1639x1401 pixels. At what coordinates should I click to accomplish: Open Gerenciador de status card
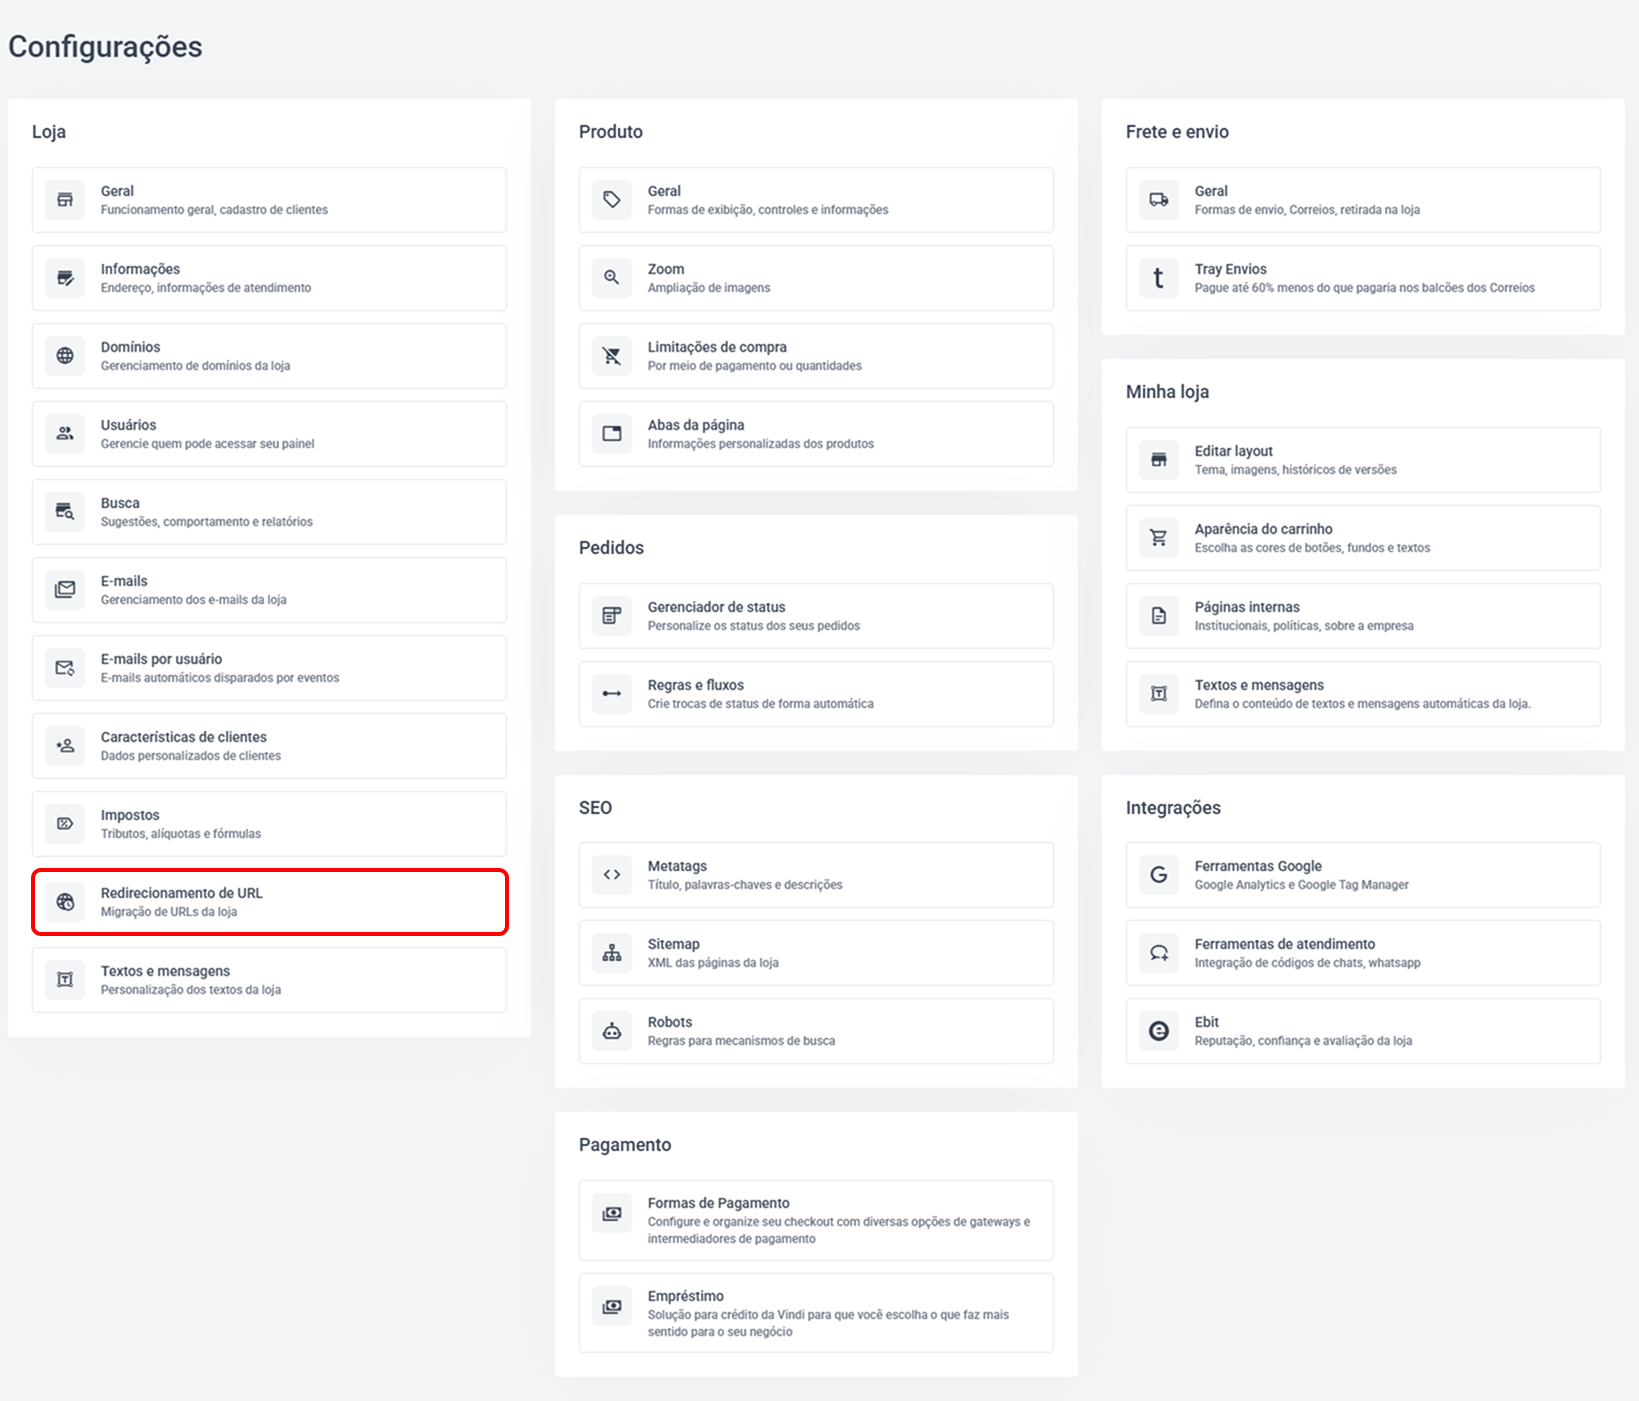click(x=816, y=616)
